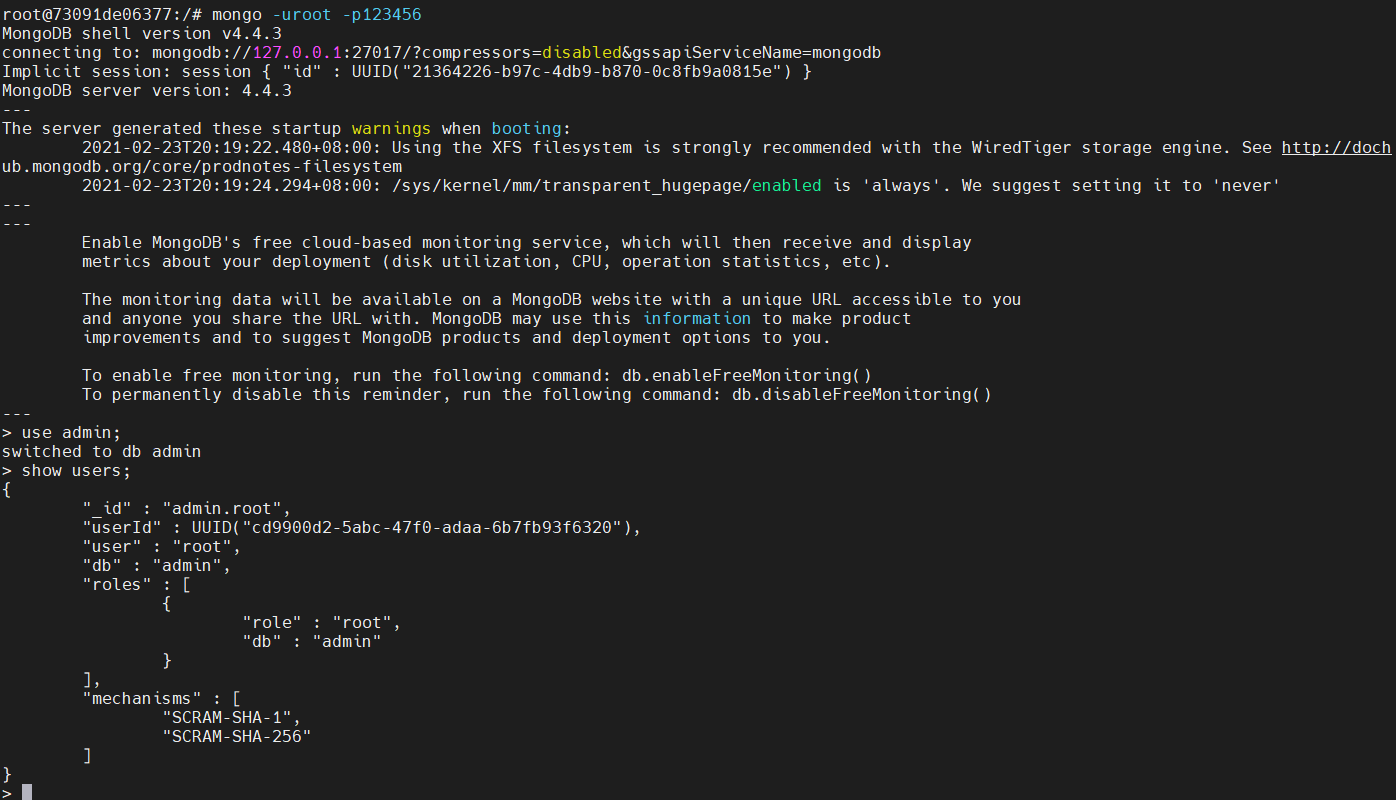Click the "_id" : "admin.root" line

coord(186,508)
